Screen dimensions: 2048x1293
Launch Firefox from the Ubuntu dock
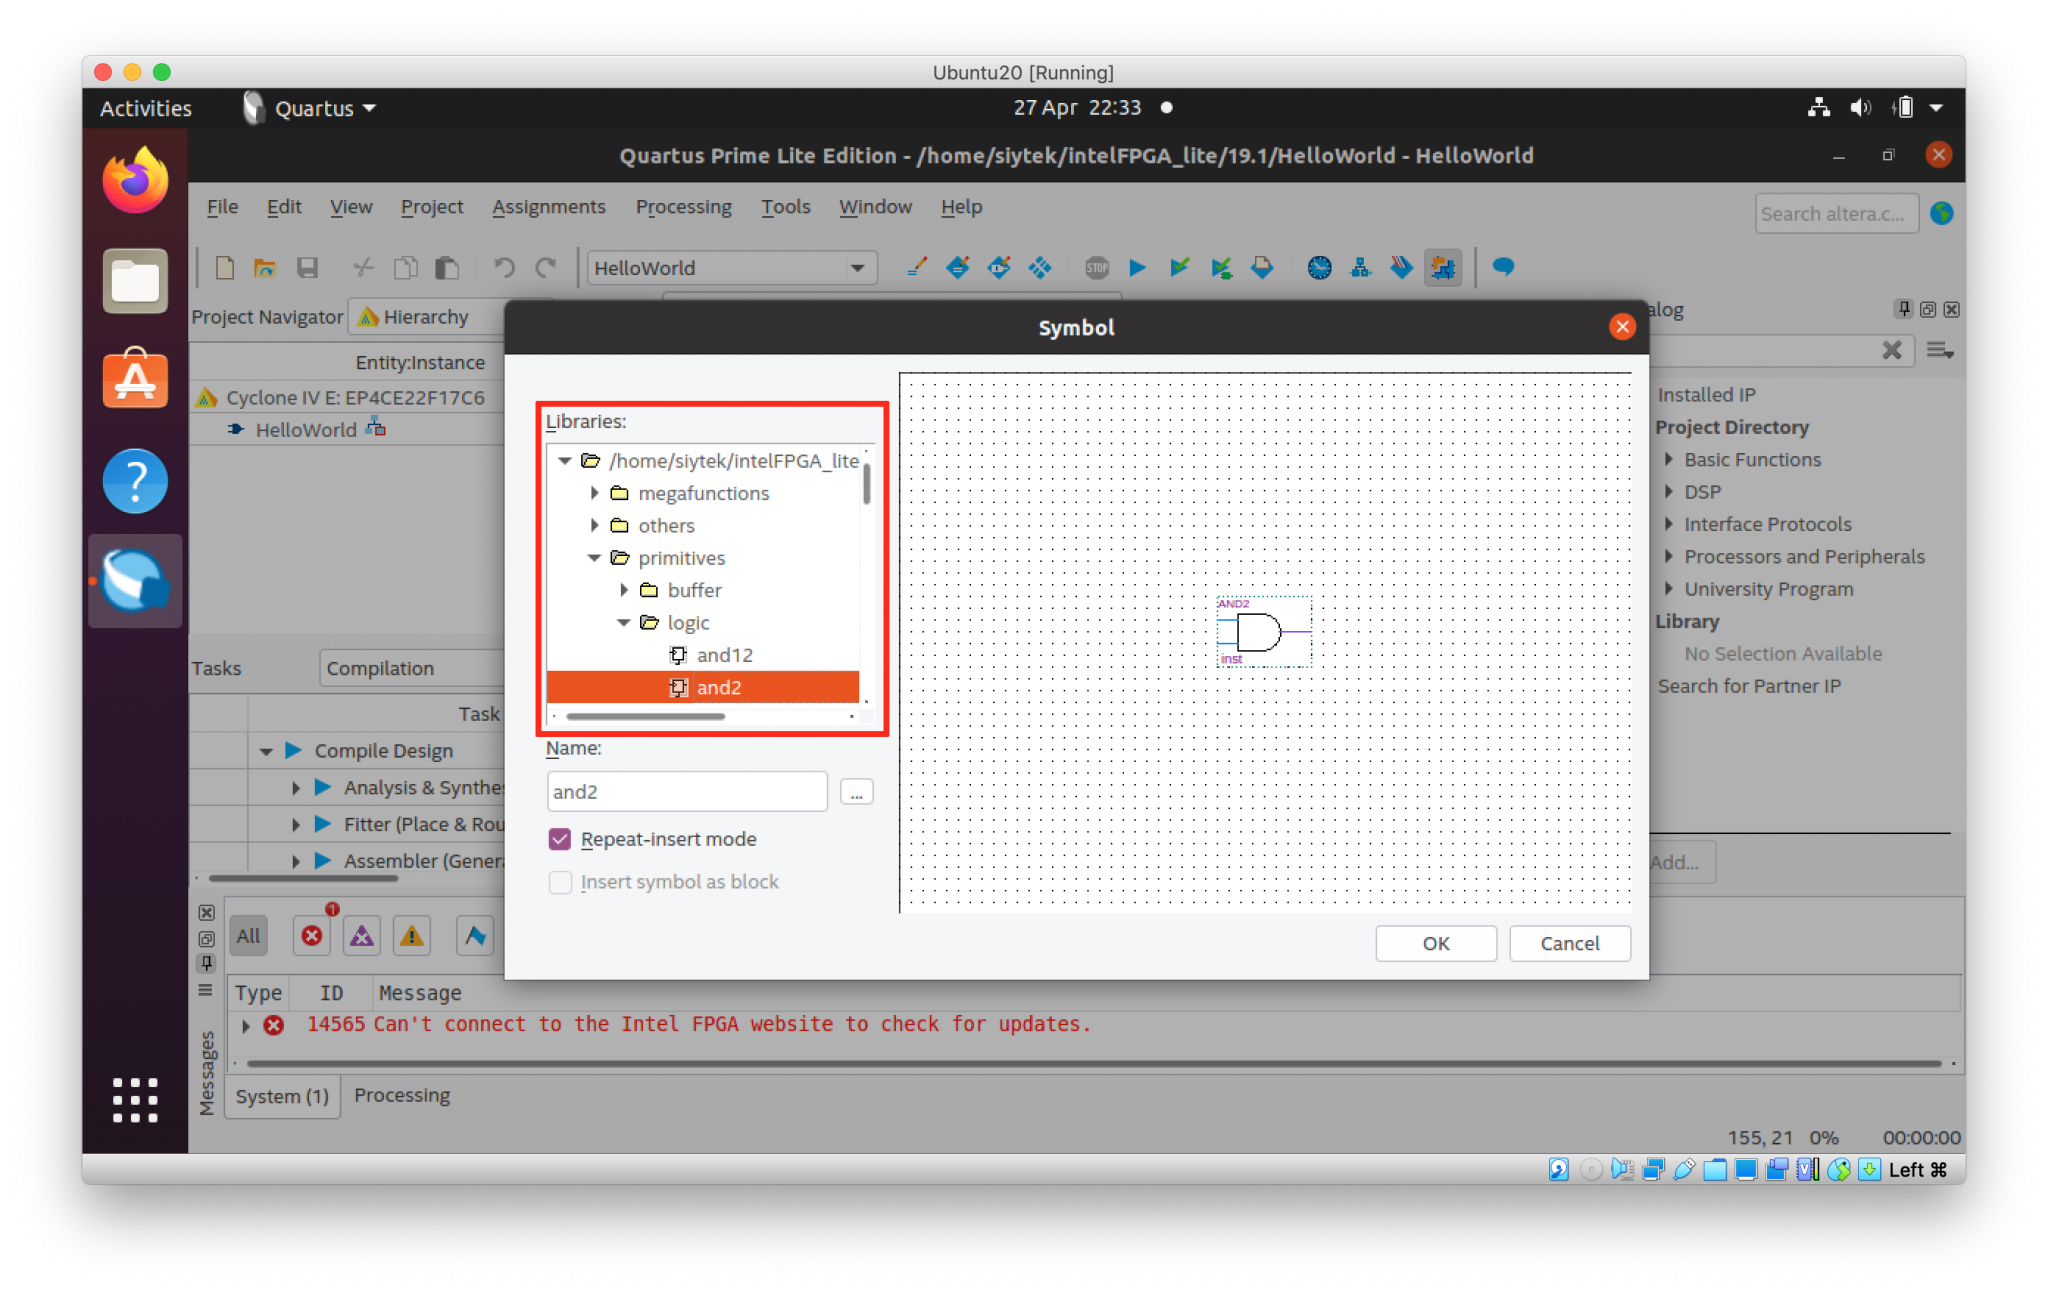click(x=135, y=180)
